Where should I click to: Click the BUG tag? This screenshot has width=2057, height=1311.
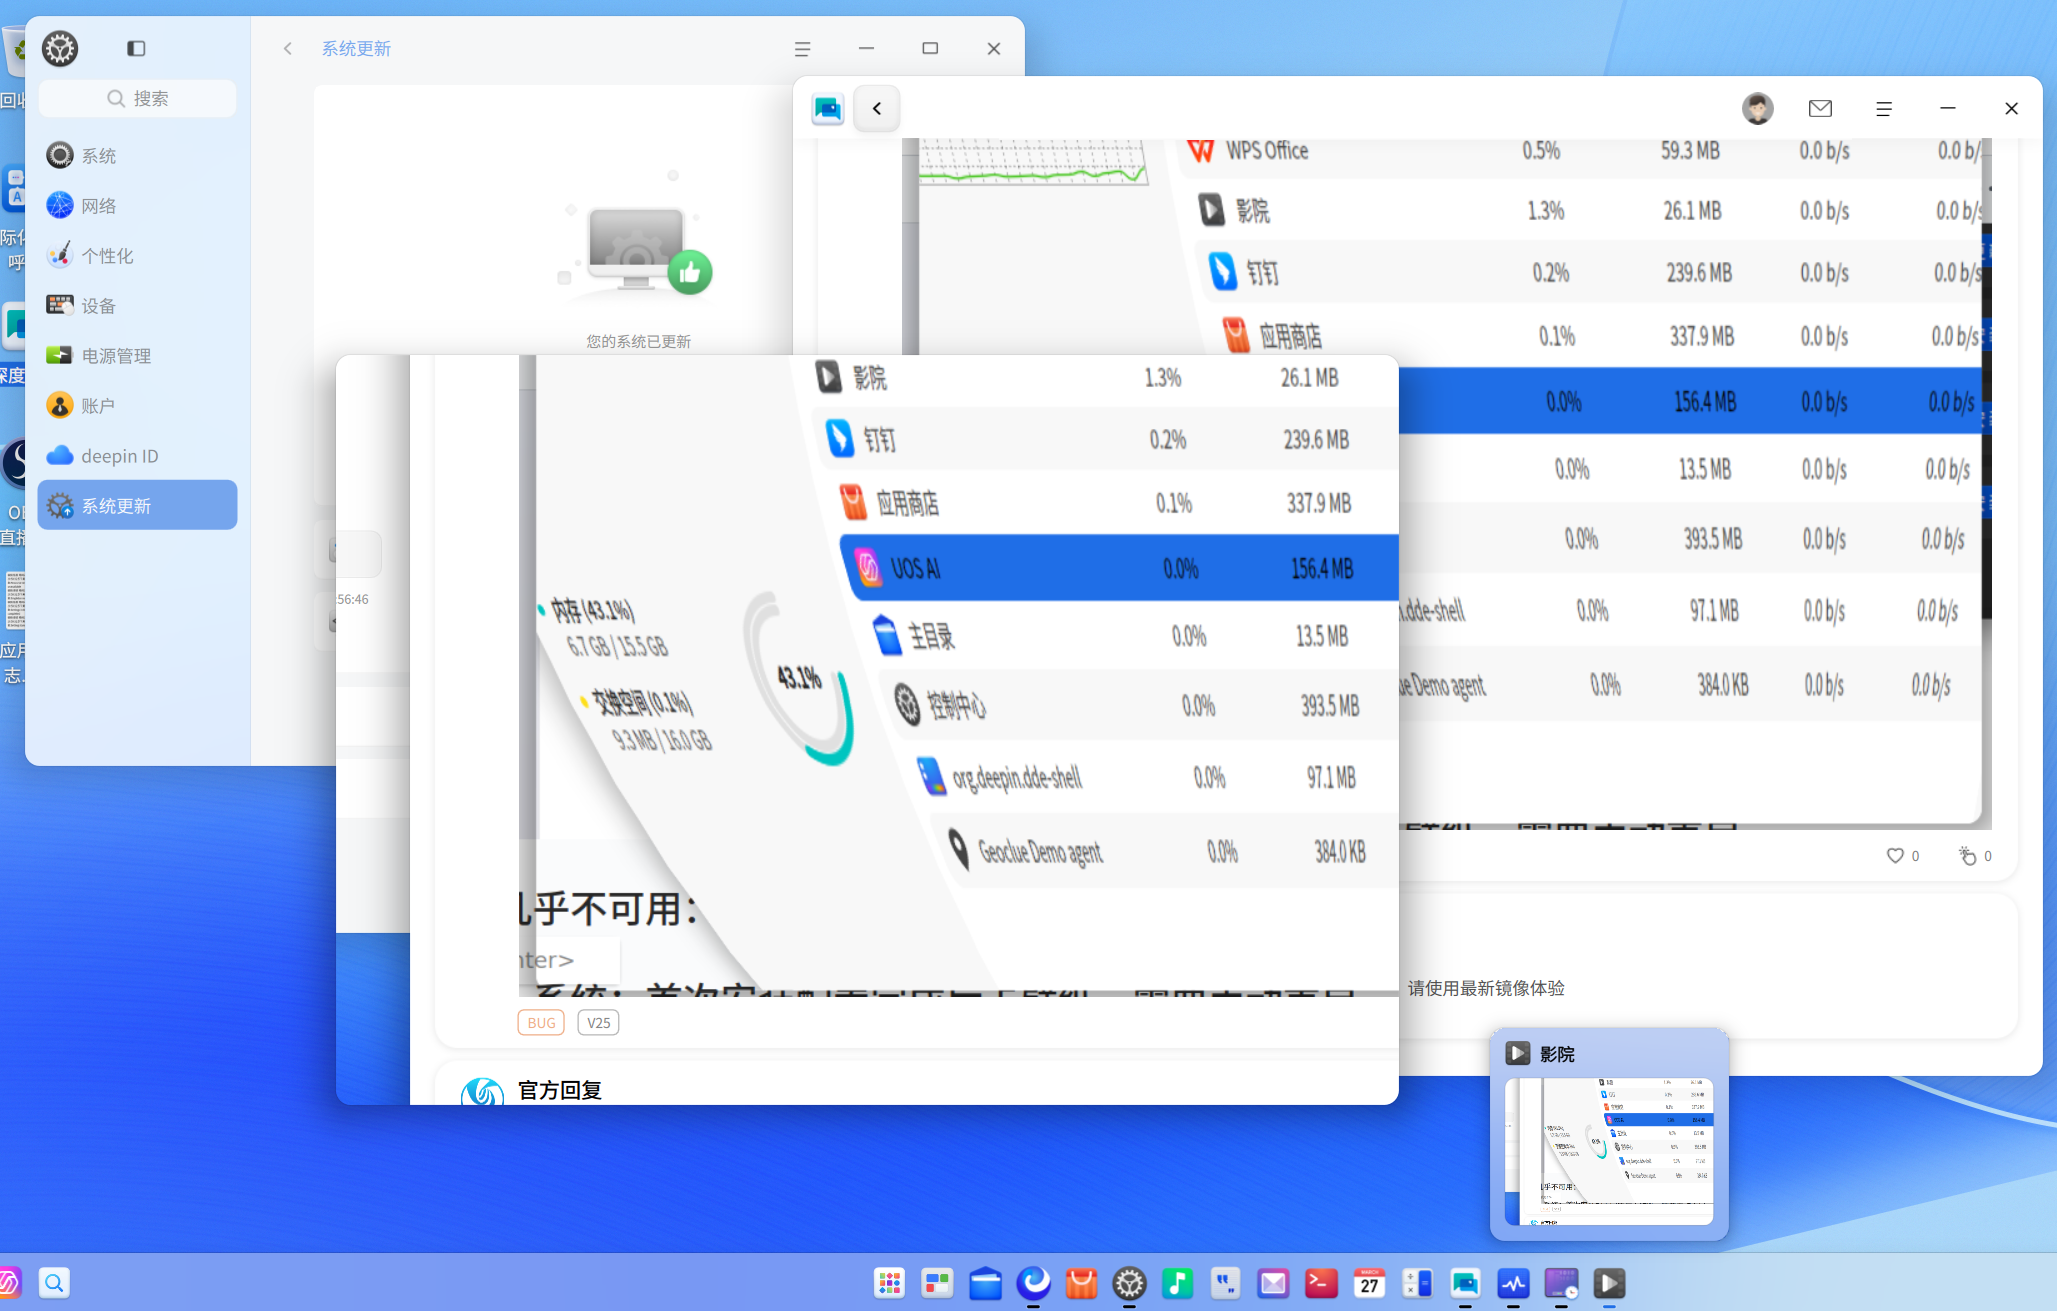coord(541,1022)
